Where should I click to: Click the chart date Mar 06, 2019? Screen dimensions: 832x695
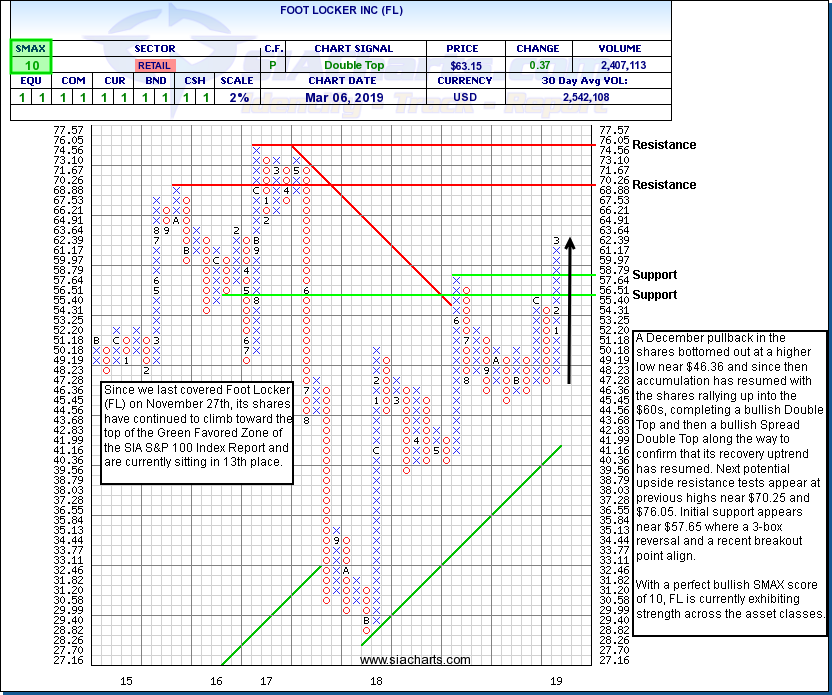(x=342, y=97)
